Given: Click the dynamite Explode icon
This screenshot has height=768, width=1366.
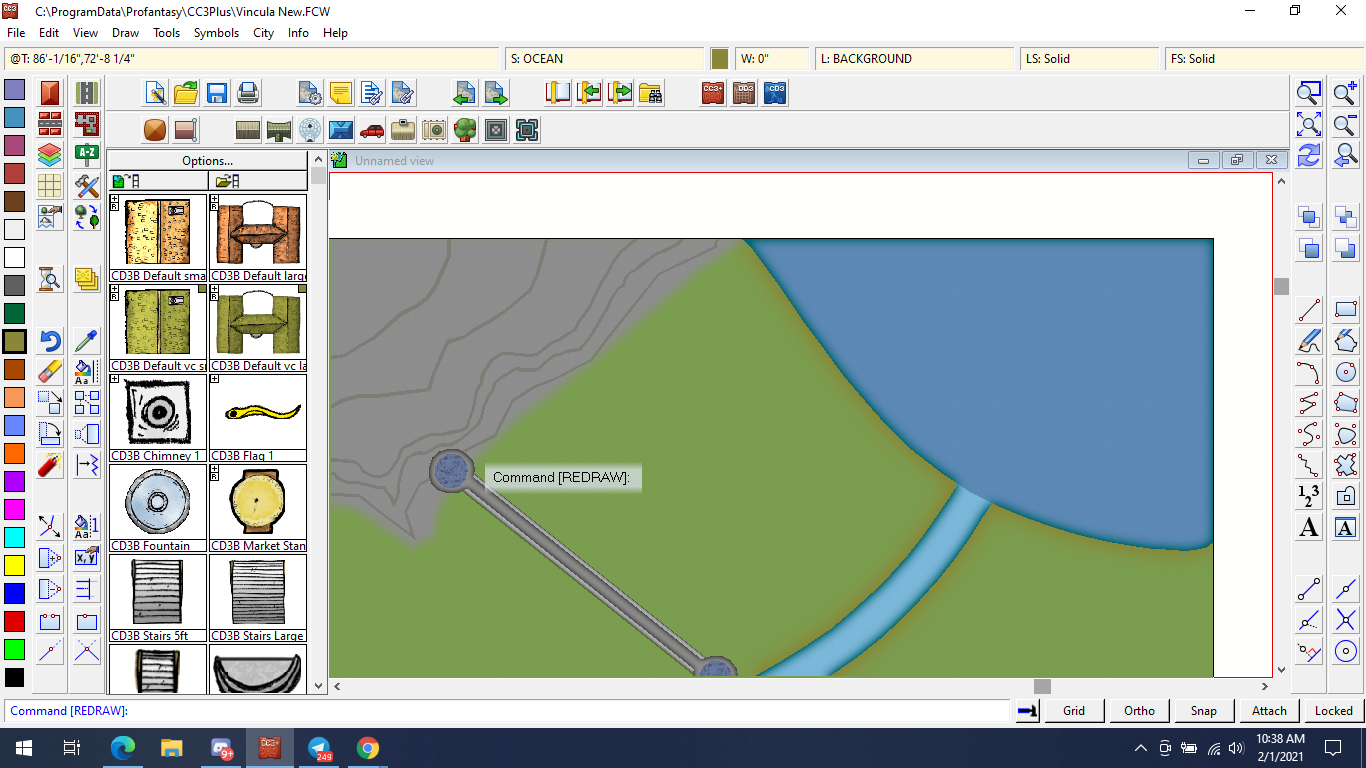Looking at the screenshot, I should click(x=50, y=465).
